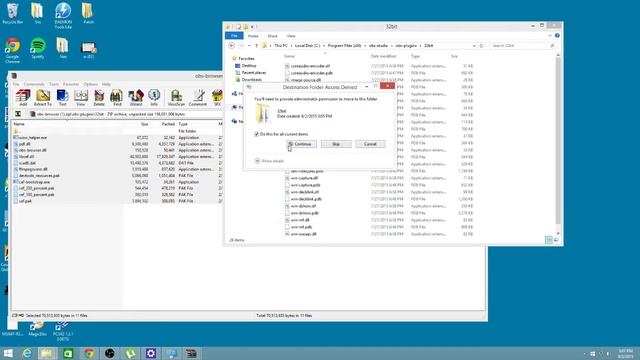Sort by Date modified column in Explorer
The height and width of the screenshot is (360, 640).
click(383, 56)
